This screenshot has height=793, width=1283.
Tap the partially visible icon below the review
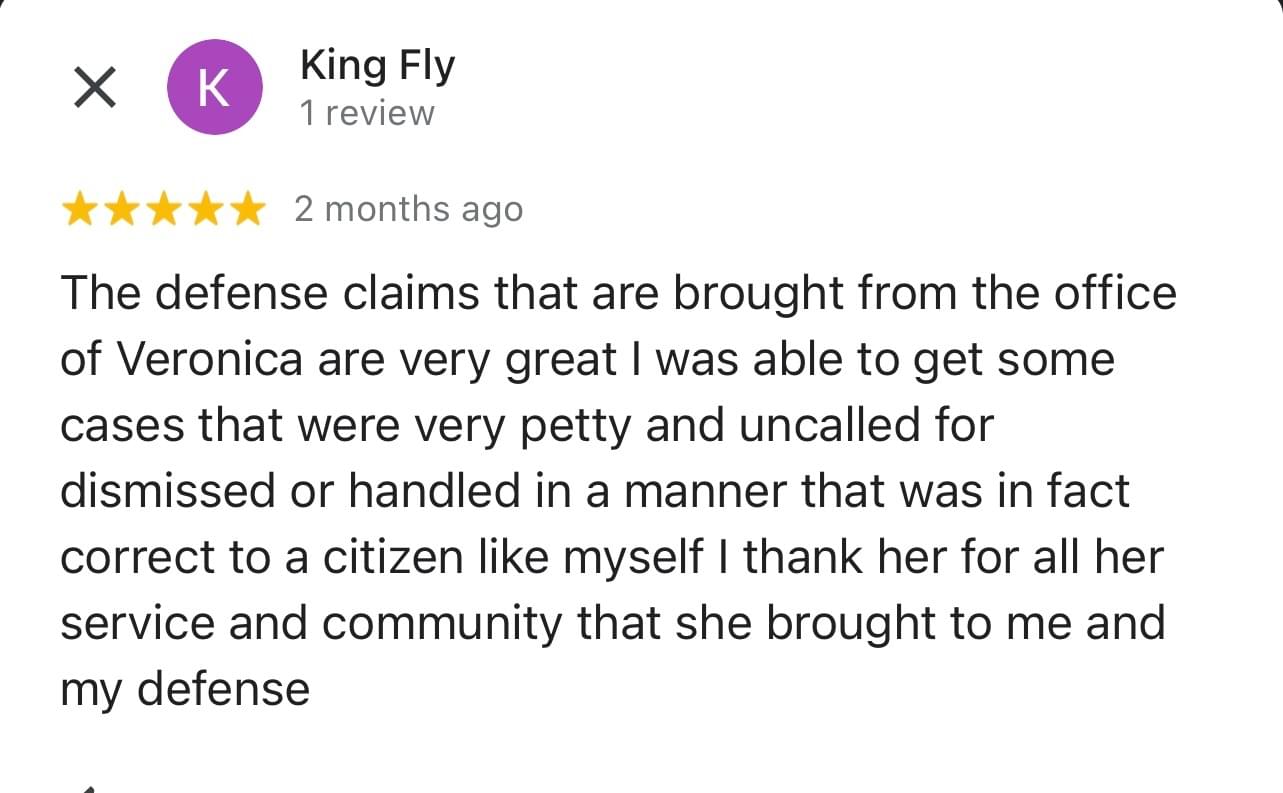click(x=88, y=788)
